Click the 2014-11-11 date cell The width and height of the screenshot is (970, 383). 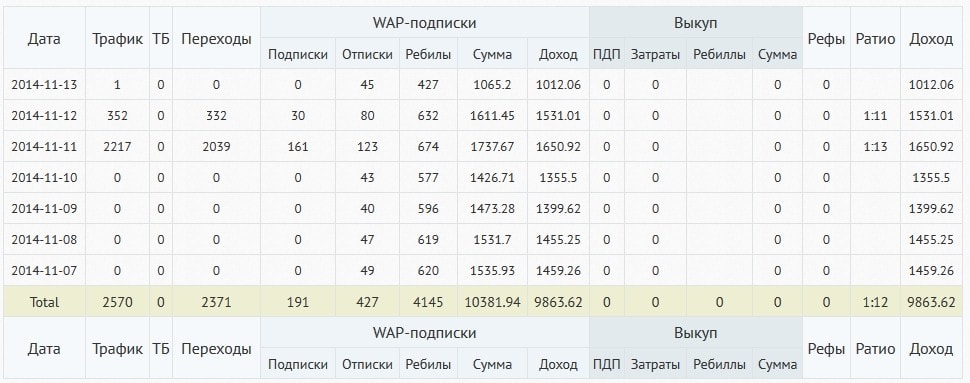click(x=44, y=147)
